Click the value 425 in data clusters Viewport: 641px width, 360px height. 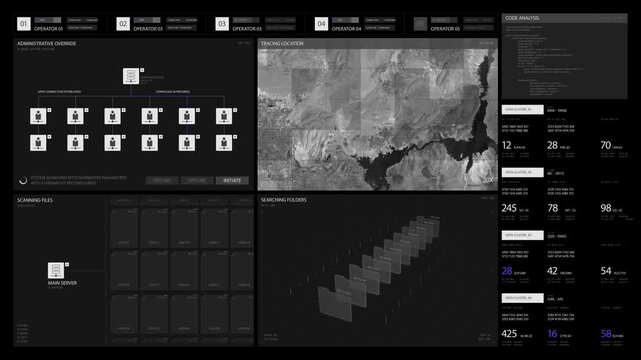[509, 334]
